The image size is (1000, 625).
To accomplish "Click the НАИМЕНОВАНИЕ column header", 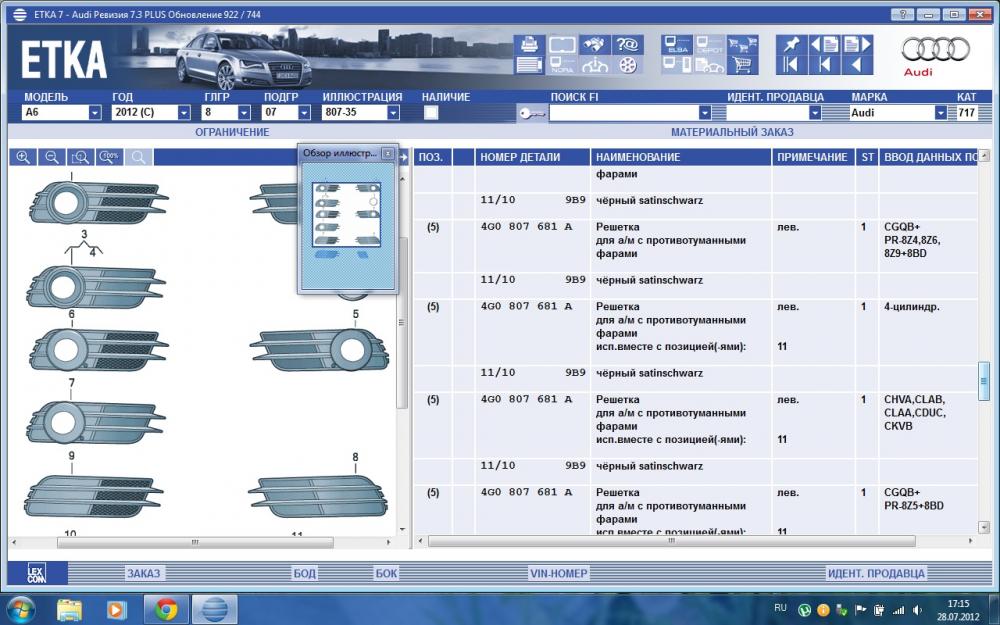I will tap(680, 157).
